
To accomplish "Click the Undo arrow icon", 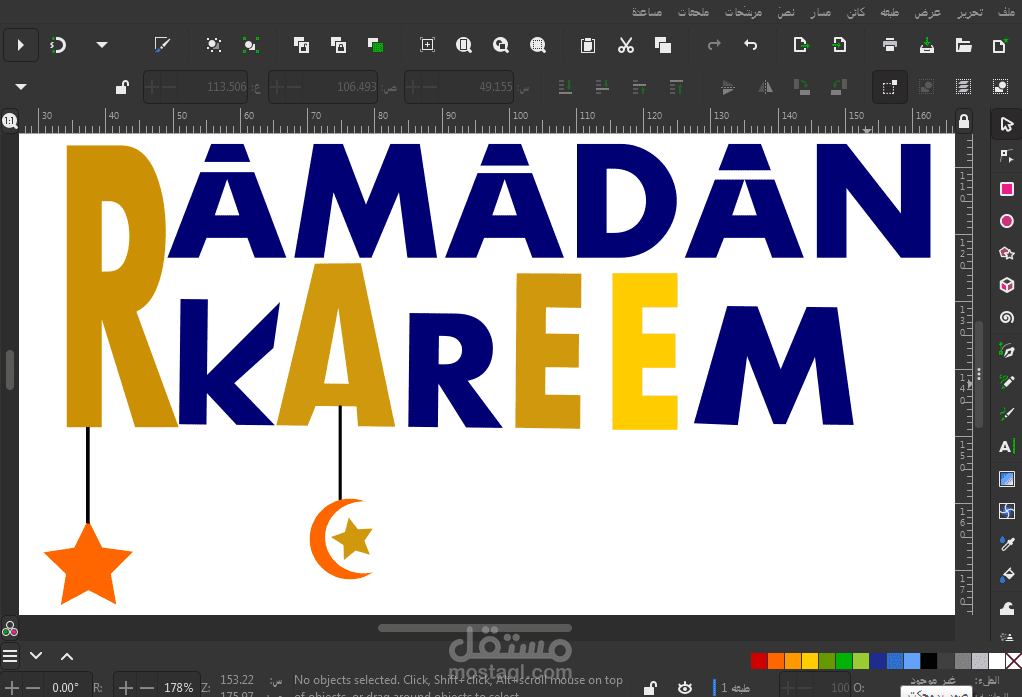I will tap(751, 45).
